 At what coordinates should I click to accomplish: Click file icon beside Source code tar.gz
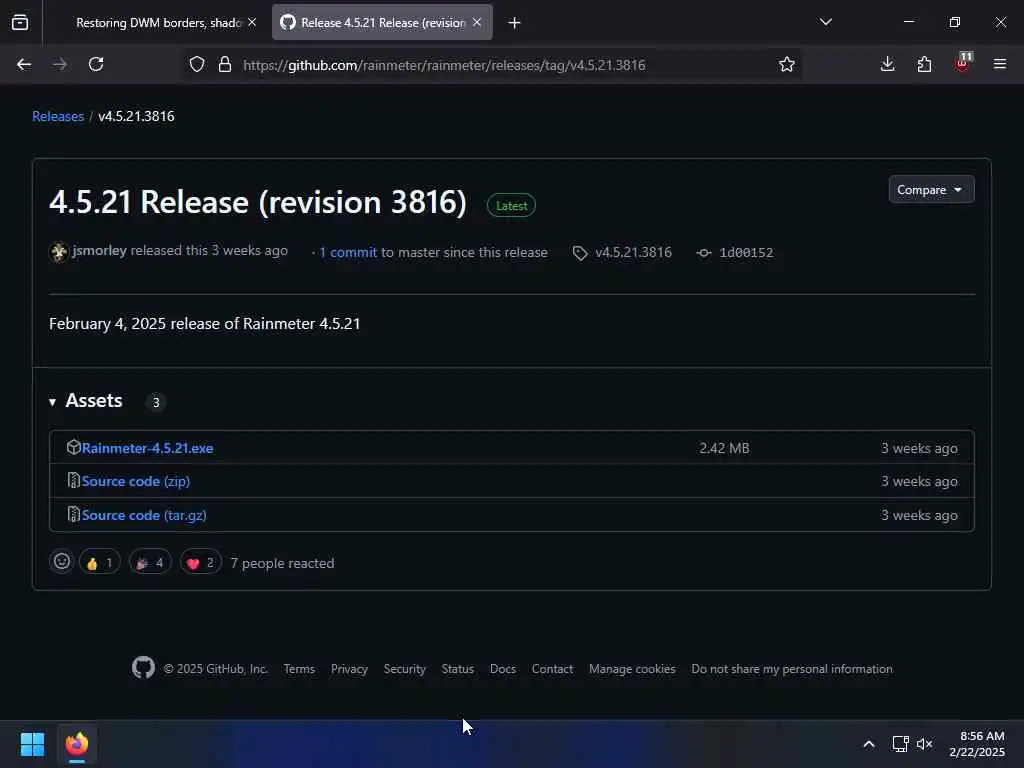click(74, 515)
